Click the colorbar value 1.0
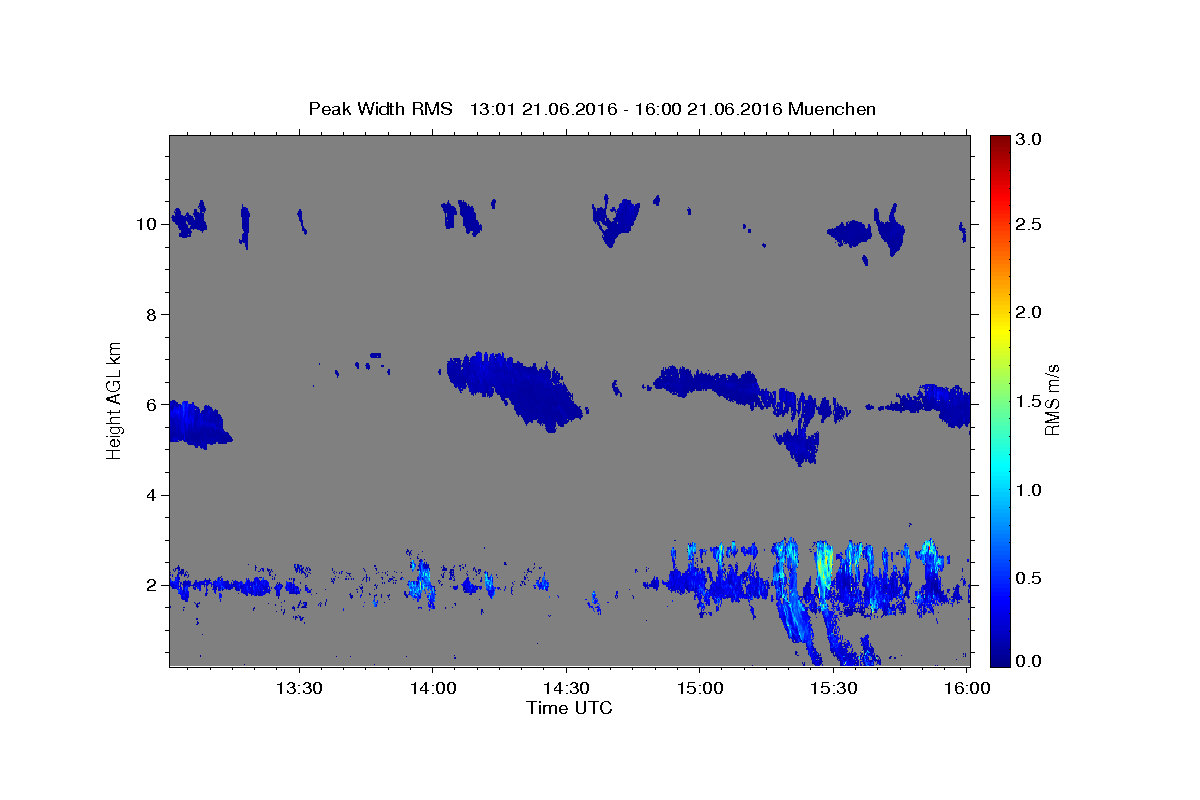This screenshot has width=1200, height=800. 1030,490
